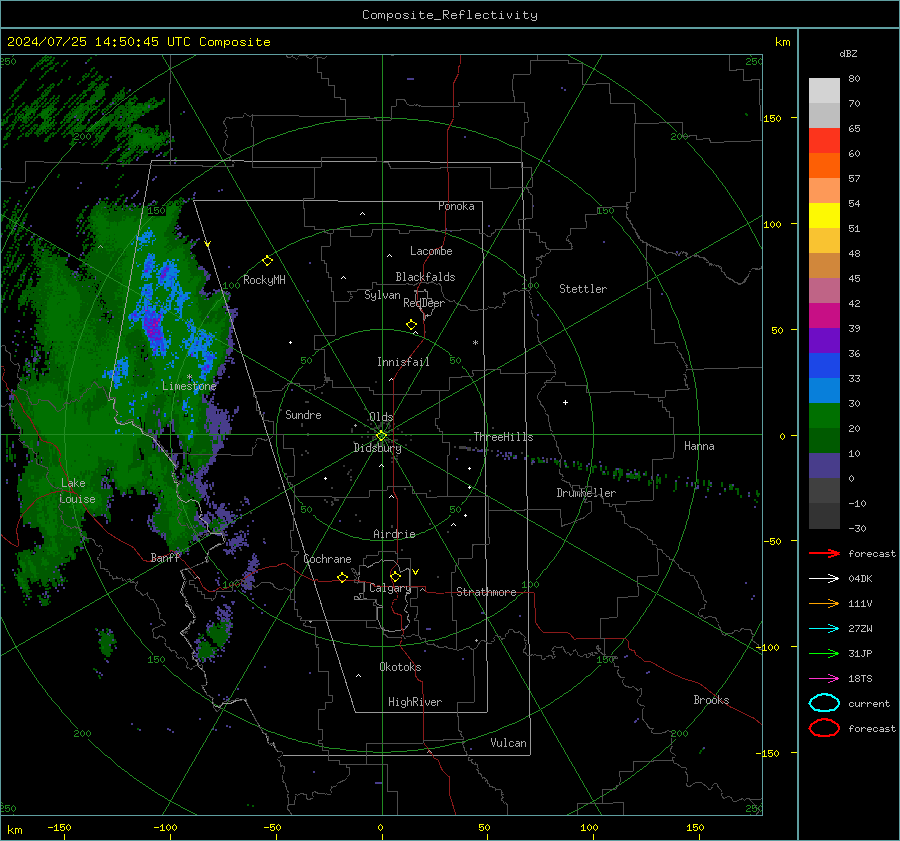This screenshot has height=841, width=900.
Task: Click the red forecast arrow in the legend
Action: [x=824, y=553]
